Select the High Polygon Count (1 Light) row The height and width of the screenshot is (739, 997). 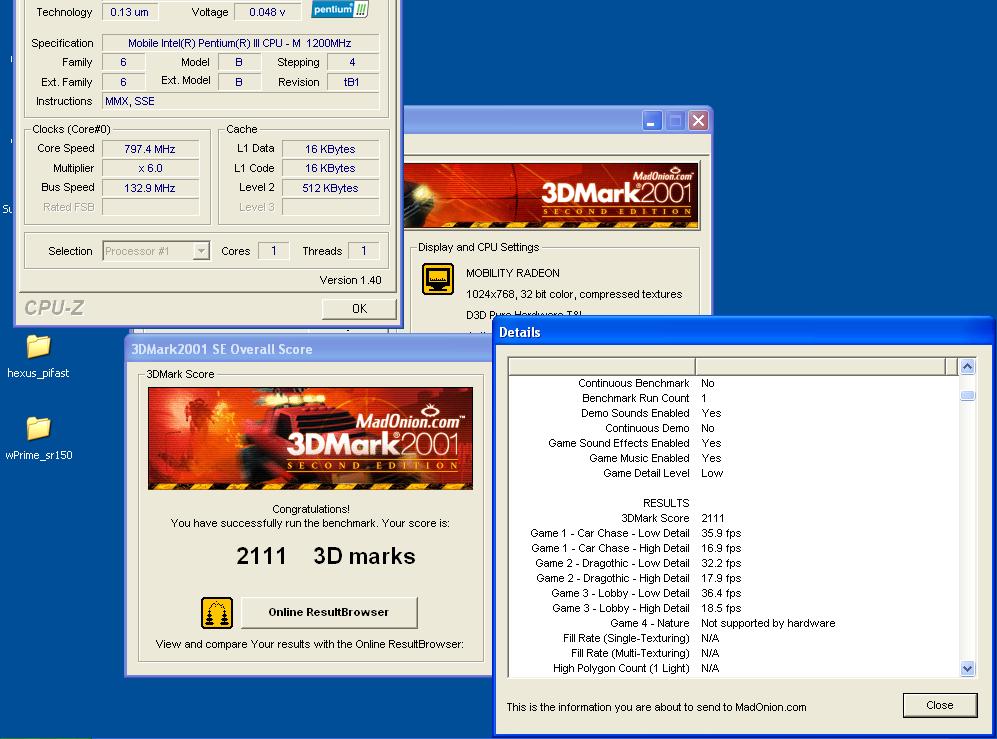point(734,668)
